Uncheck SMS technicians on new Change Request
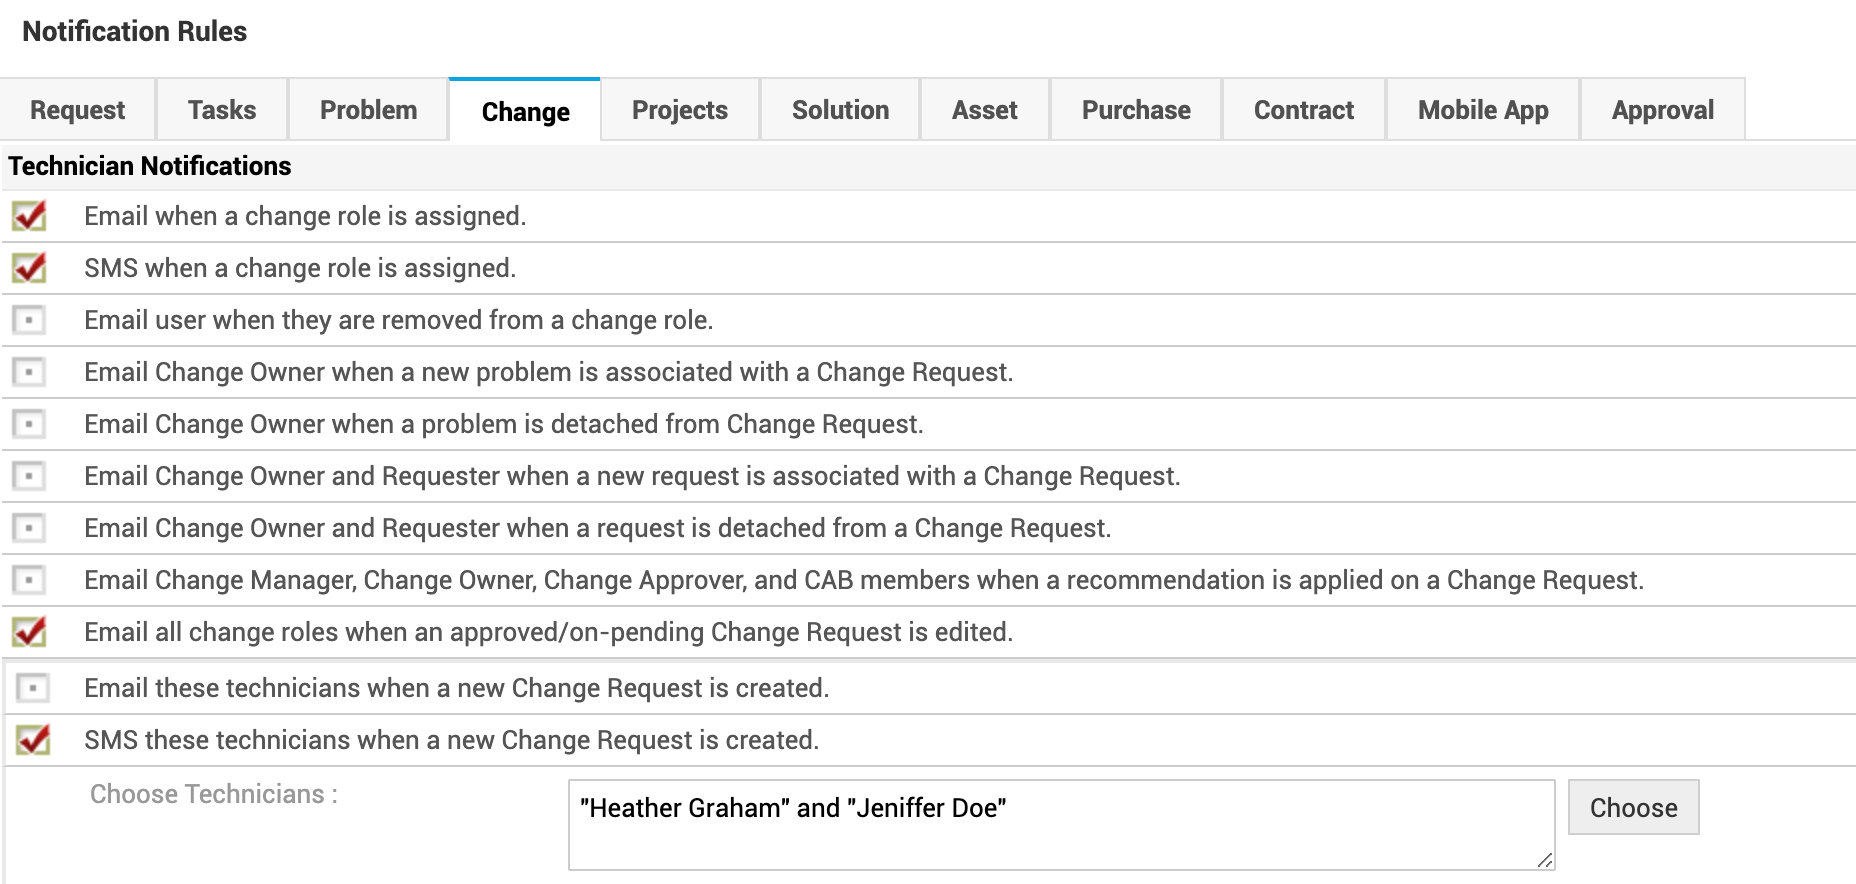Screen dimensions: 1856x884 [x=33, y=740]
